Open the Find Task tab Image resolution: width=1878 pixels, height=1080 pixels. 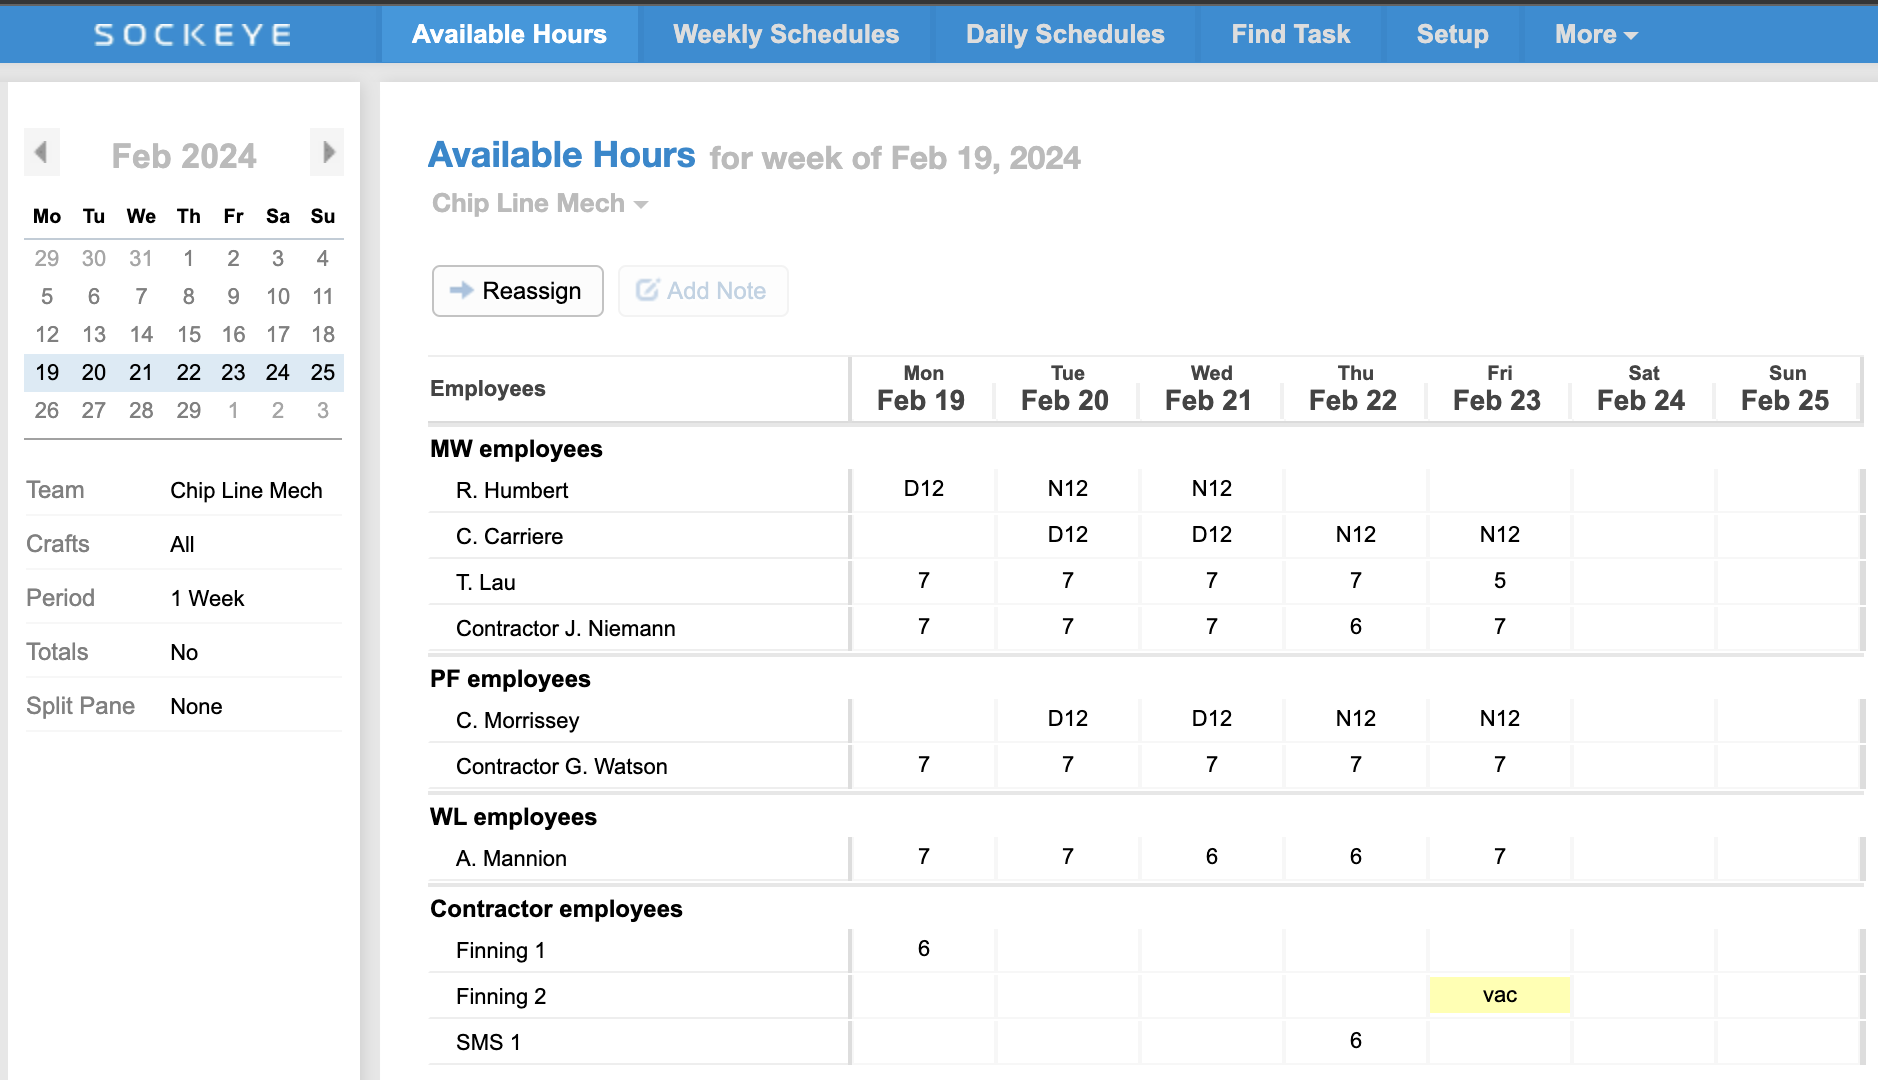[x=1290, y=35]
